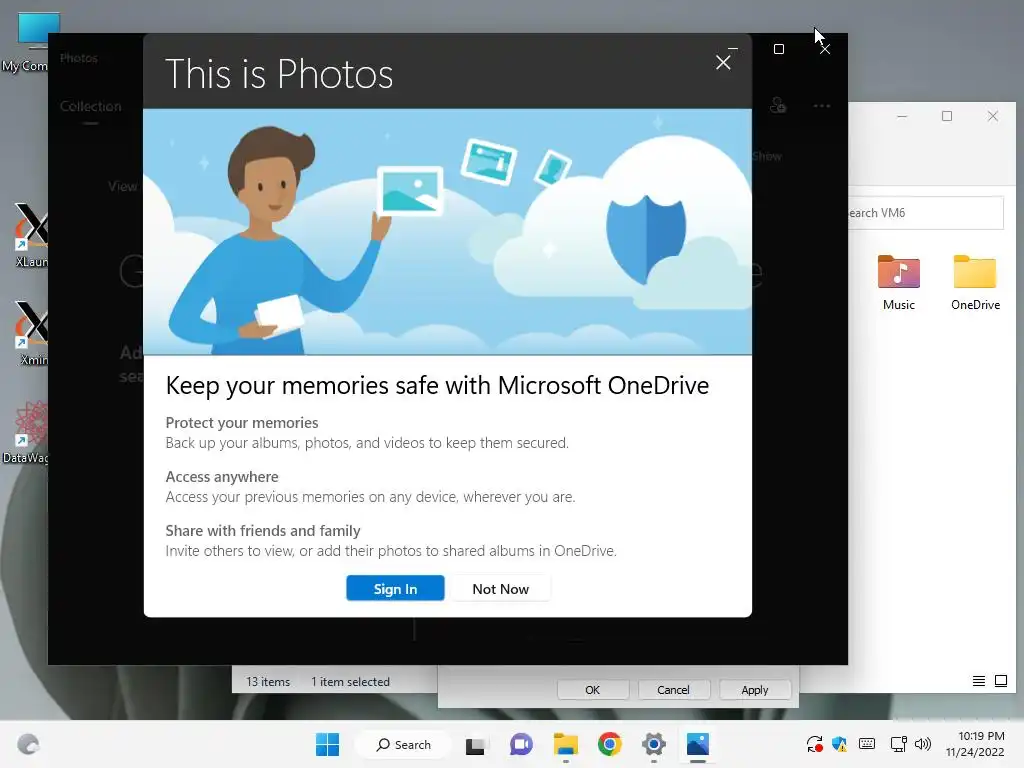The image size is (1024, 768).
Task: Open Photos more options ellipsis menu
Action: click(x=822, y=106)
